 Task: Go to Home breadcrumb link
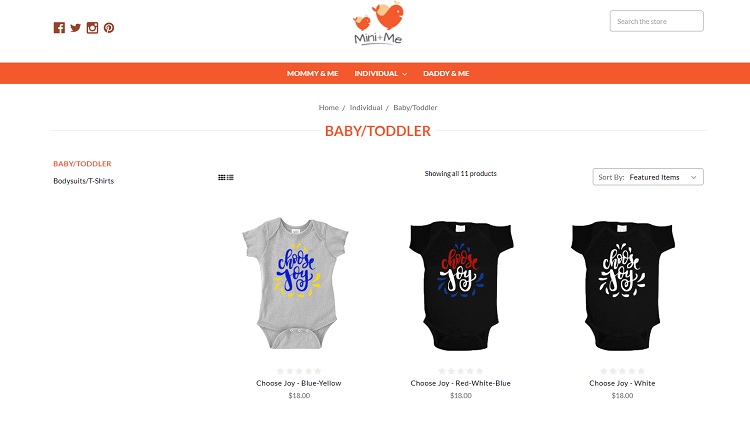pos(329,108)
